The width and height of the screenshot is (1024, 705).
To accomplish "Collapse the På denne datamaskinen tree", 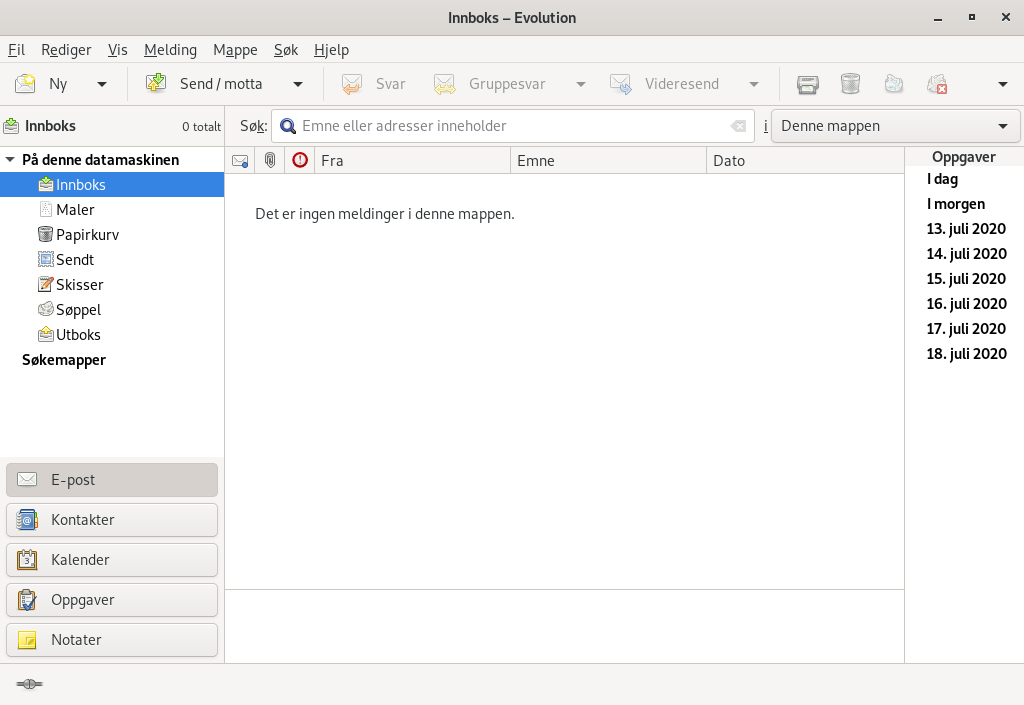I will click(10, 160).
